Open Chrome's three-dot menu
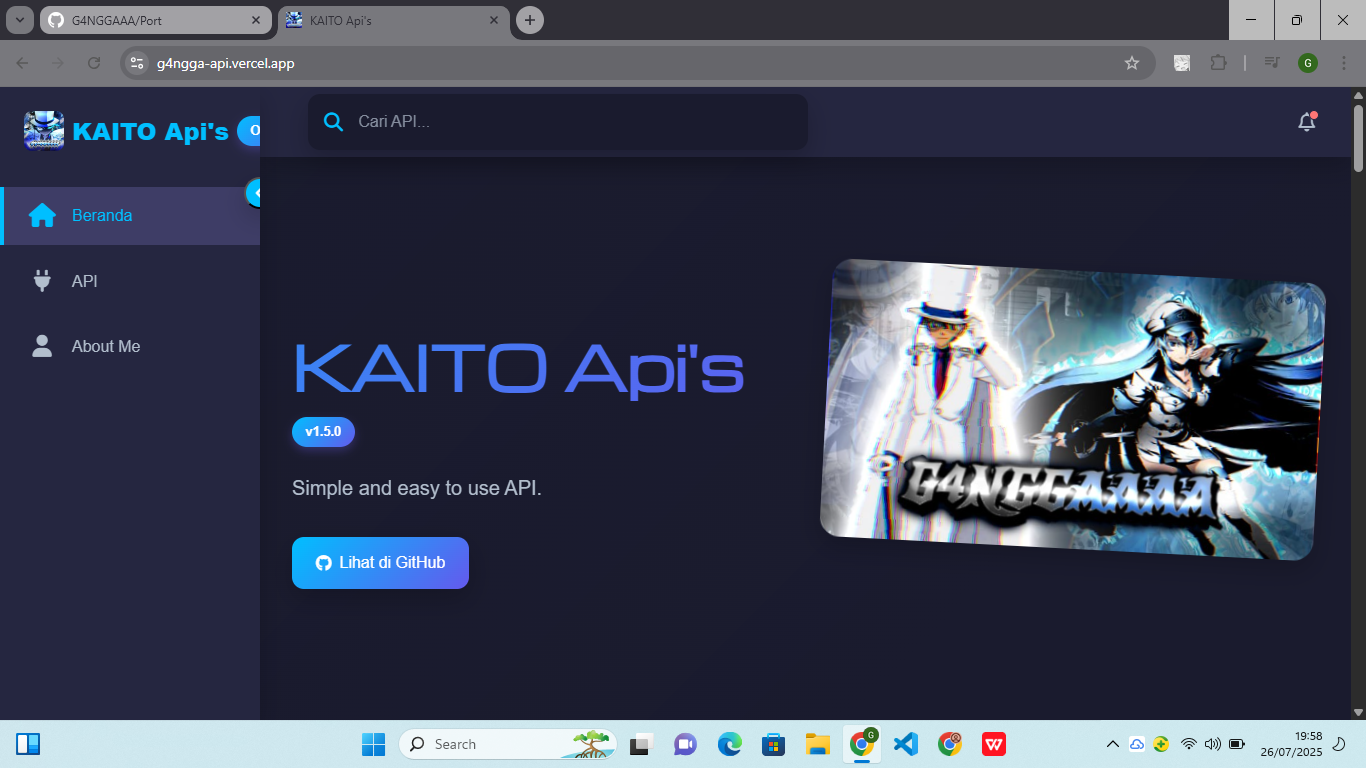This screenshot has height=768, width=1366. point(1343,62)
